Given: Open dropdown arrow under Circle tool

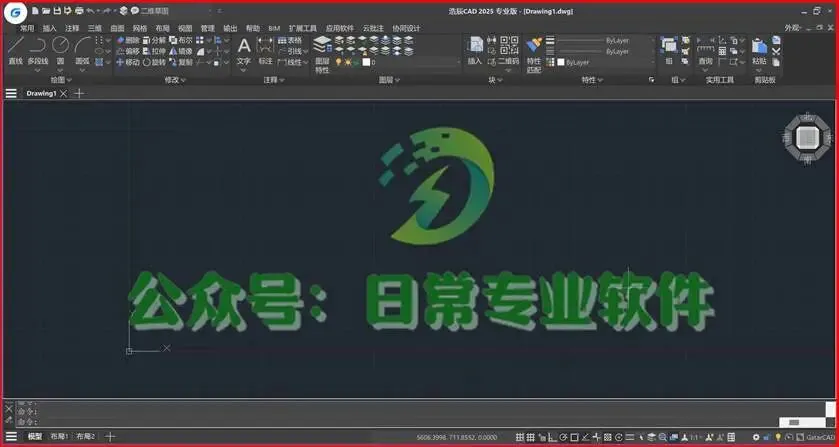Looking at the screenshot, I should pyautogui.click(x=60, y=71).
